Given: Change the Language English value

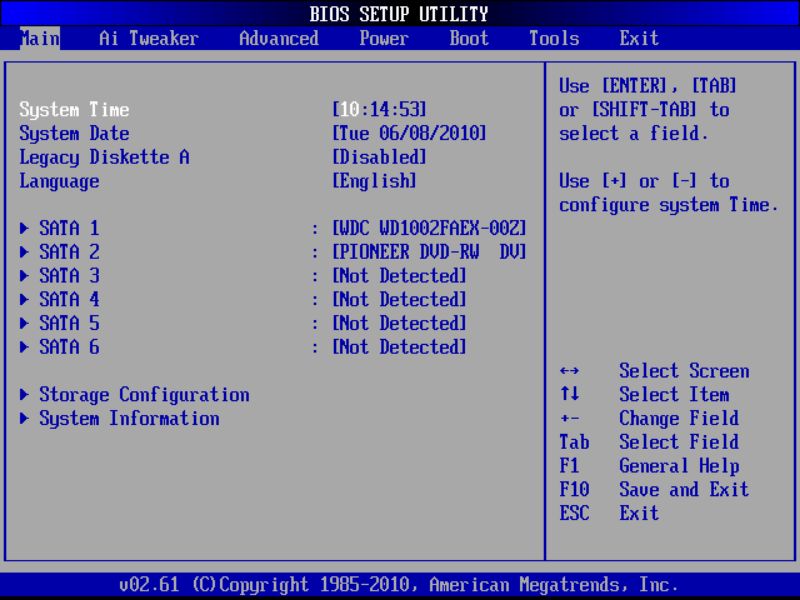Looking at the screenshot, I should coord(374,181).
